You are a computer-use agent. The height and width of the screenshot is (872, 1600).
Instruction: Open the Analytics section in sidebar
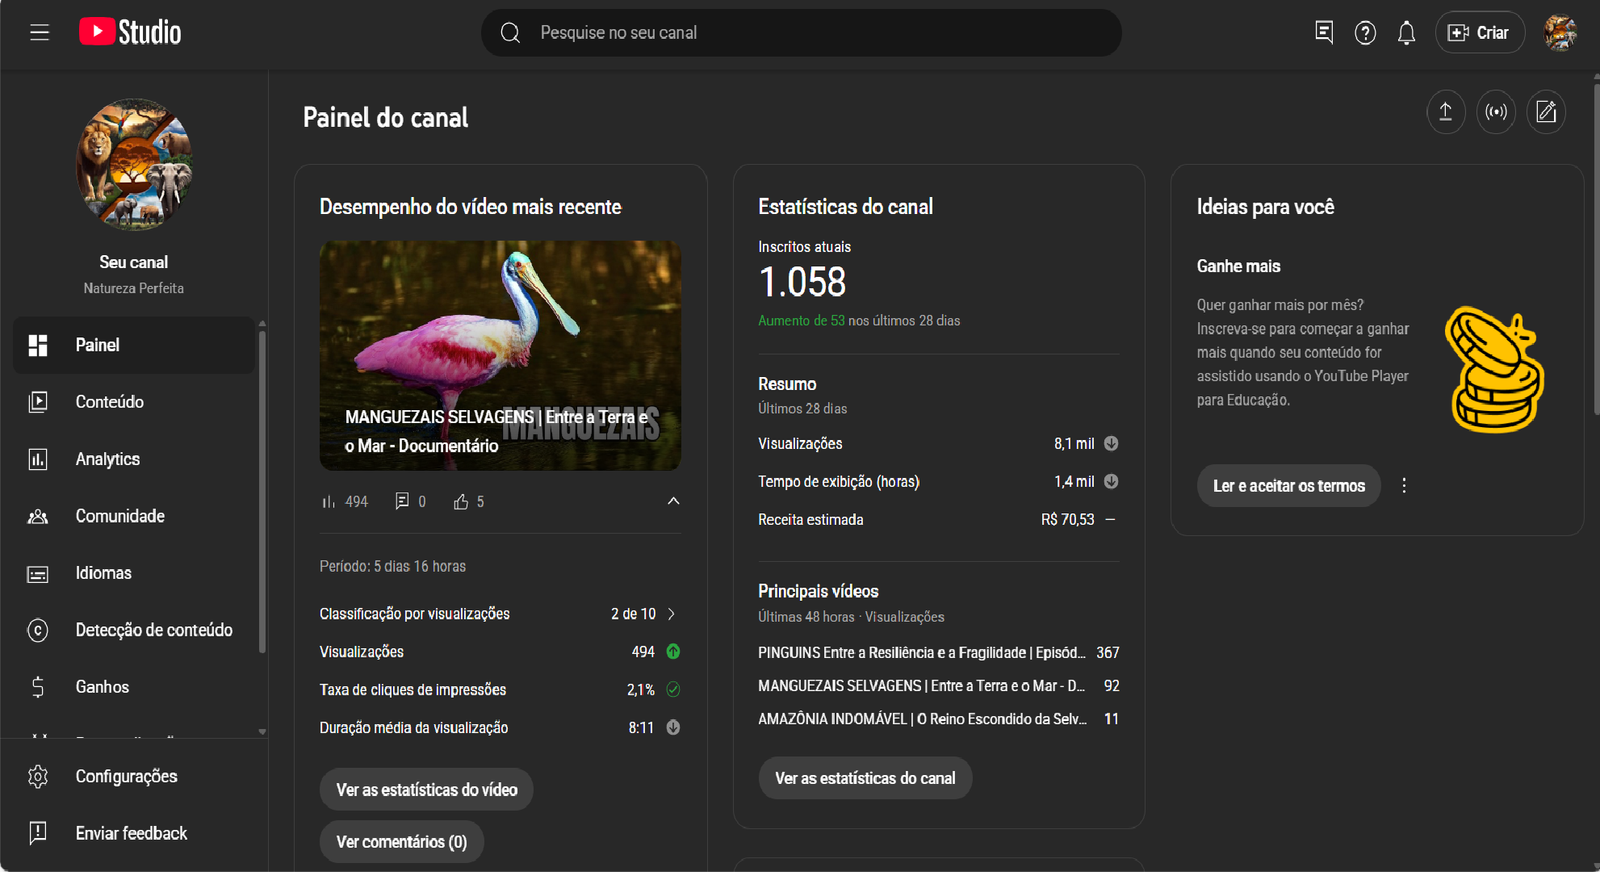click(107, 459)
